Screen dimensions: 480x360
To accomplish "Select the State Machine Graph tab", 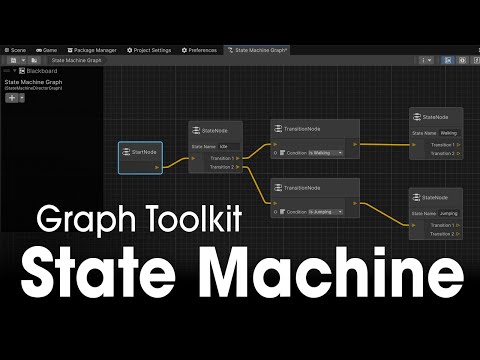I will tap(257, 50).
